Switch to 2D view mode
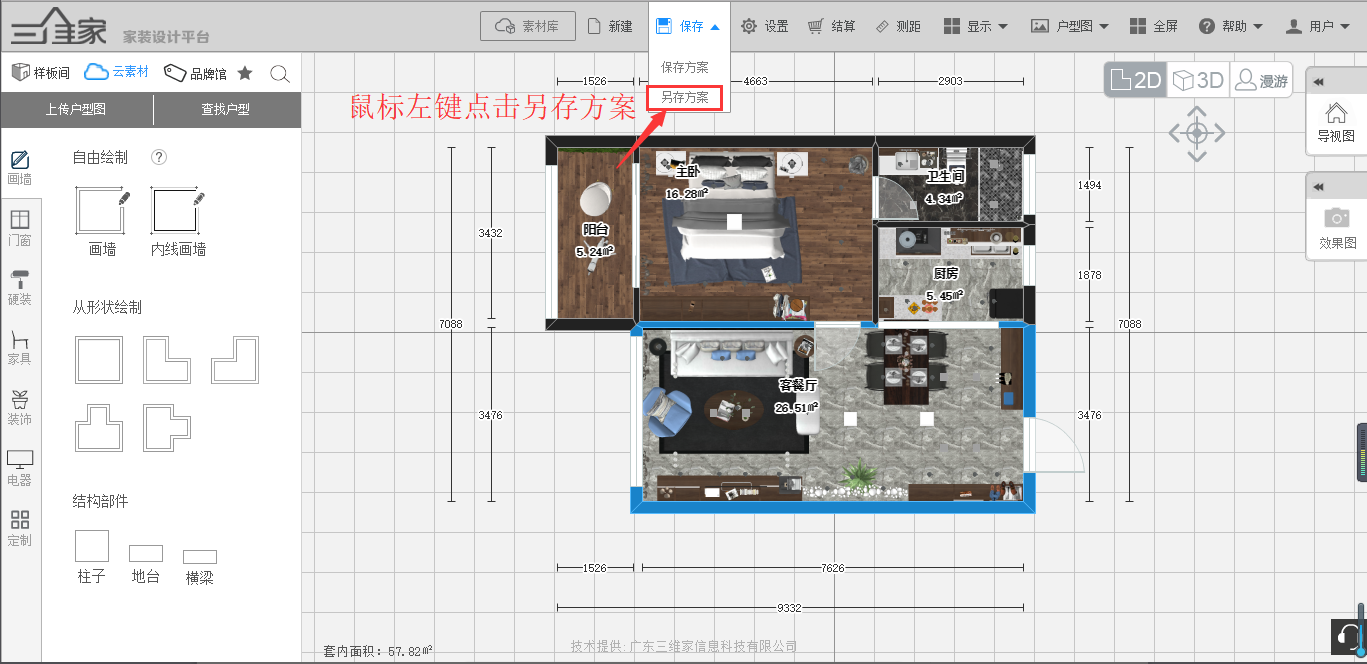This screenshot has height=664, width=1367. coord(1136,81)
